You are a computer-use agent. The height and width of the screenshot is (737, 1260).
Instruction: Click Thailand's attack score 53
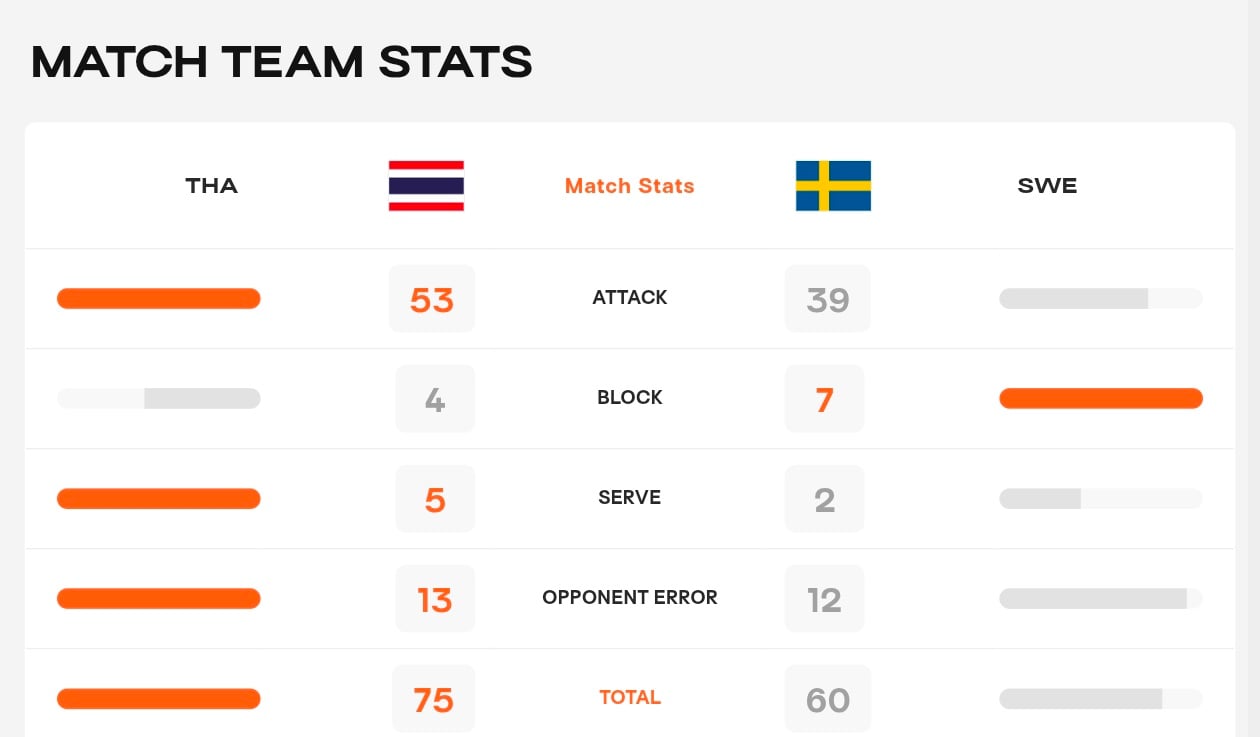pos(432,299)
